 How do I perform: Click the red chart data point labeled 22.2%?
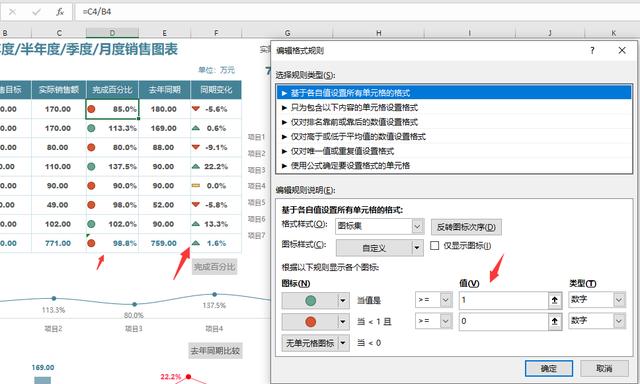tap(188, 376)
